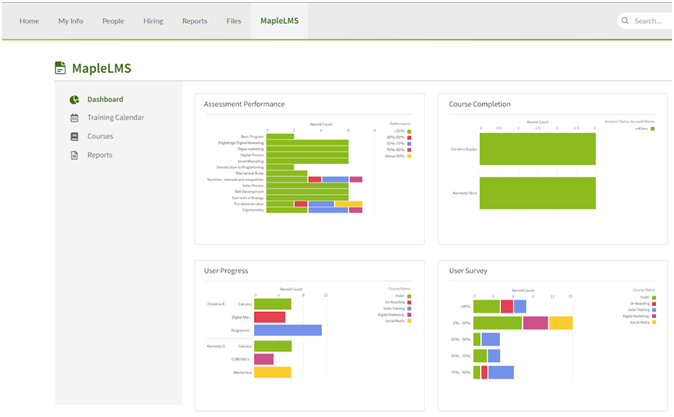
Task: Go to the My Info tab
Action: tap(70, 21)
